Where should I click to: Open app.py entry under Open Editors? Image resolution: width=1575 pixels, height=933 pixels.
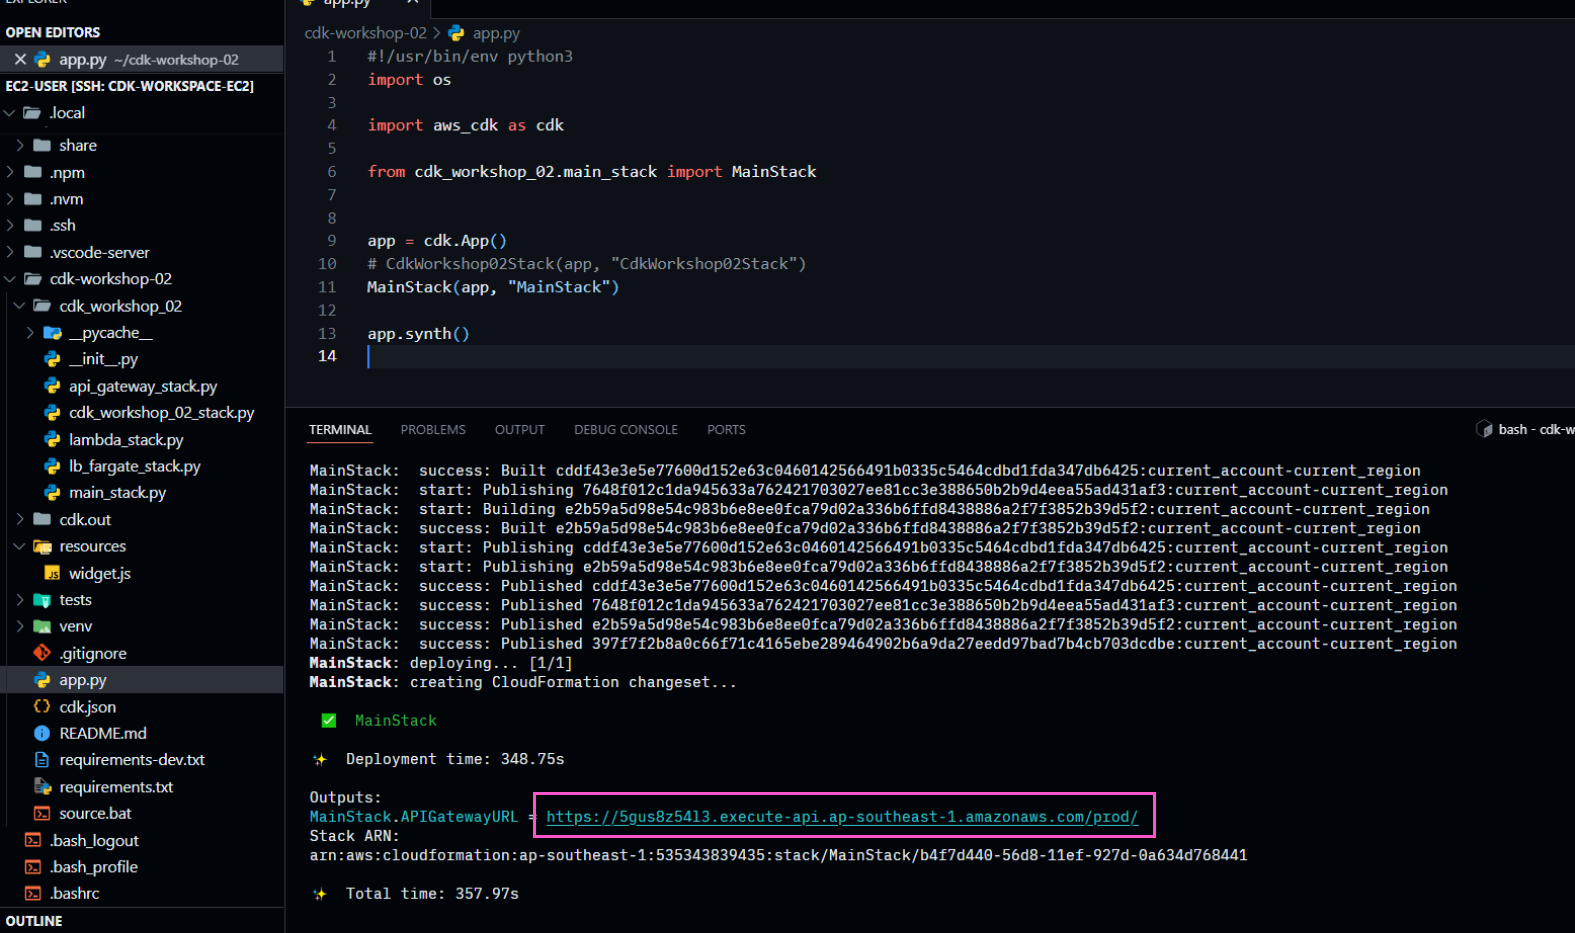tap(142, 60)
